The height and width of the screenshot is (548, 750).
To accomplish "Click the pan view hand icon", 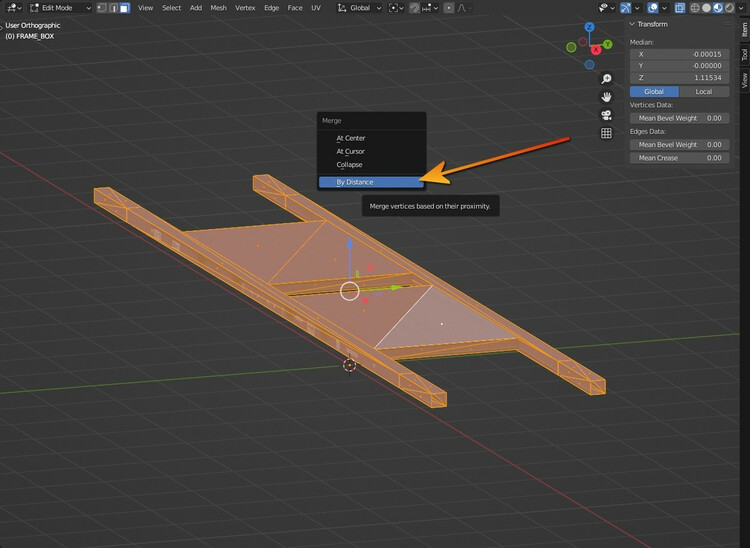I will point(606,97).
